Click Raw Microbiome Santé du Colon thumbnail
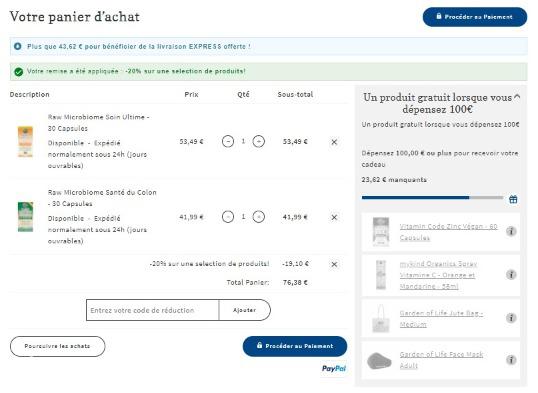This screenshot has height=393, width=538. click(x=25, y=217)
